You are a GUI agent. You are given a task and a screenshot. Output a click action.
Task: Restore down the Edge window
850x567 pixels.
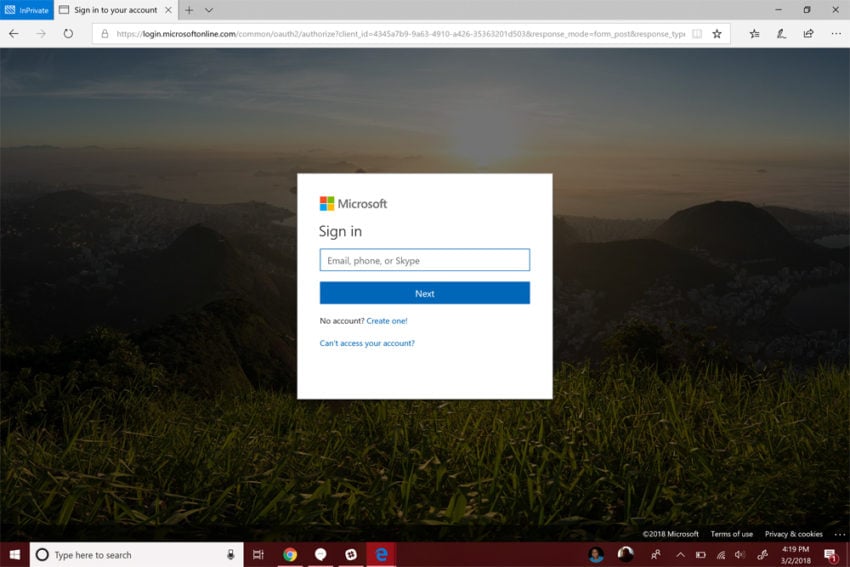click(807, 10)
